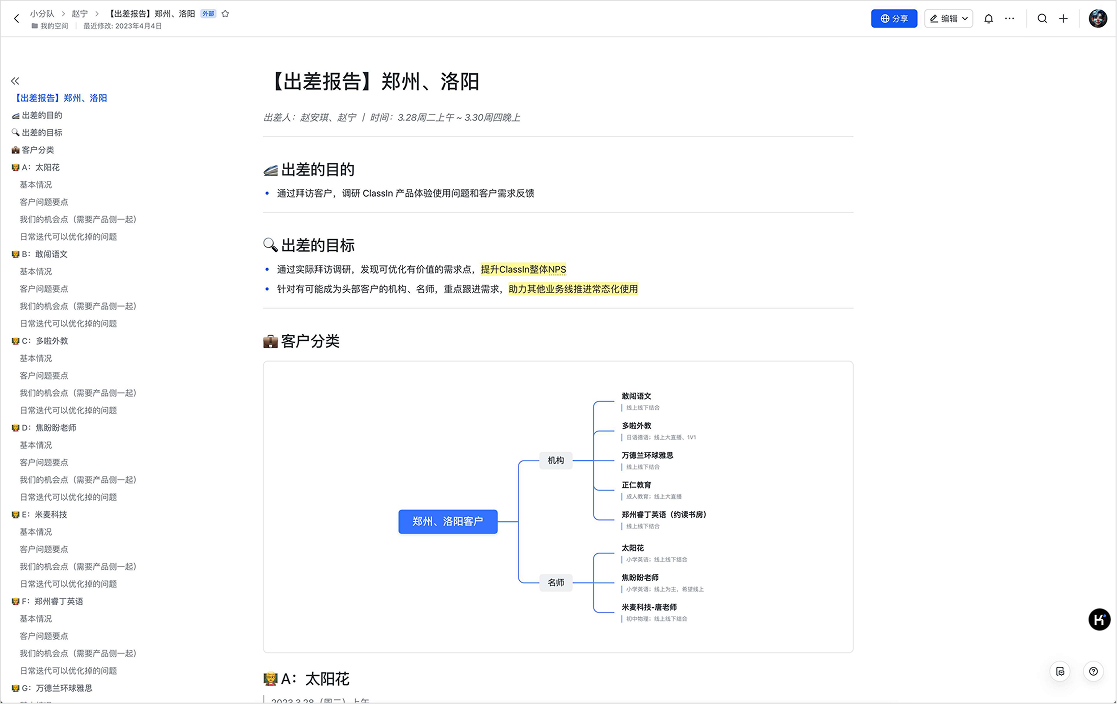Go to 小分队 breadcrumb
Image resolution: width=1117 pixels, height=704 pixels.
(x=42, y=14)
